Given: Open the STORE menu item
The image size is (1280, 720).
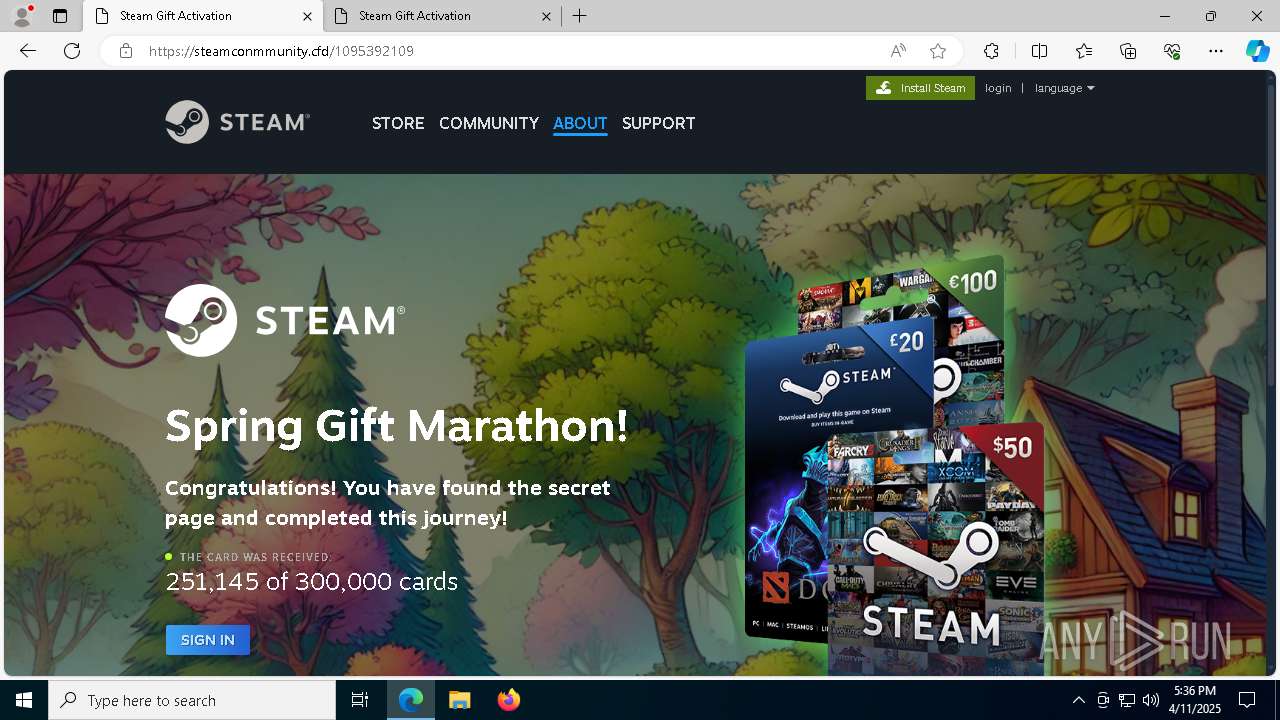Looking at the screenshot, I should click(x=398, y=123).
